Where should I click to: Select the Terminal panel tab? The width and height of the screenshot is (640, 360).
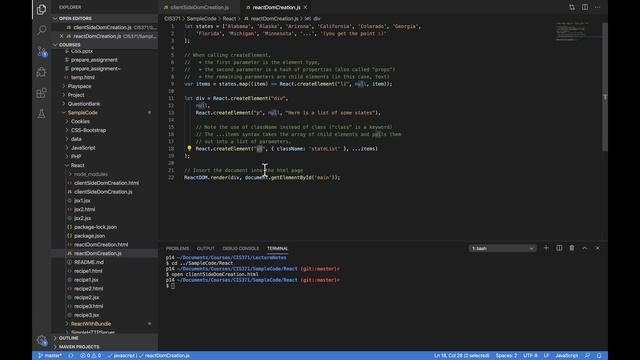tap(278, 248)
